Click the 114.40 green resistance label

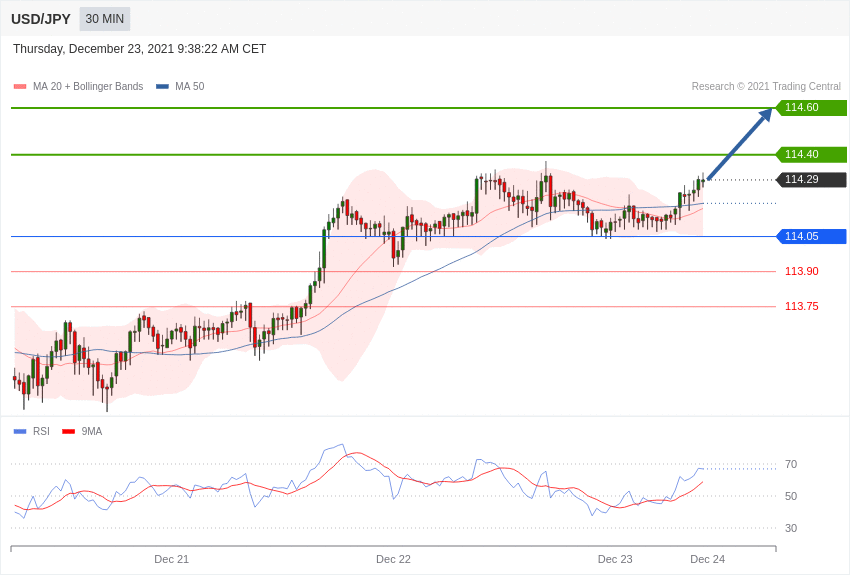[x=811, y=154]
